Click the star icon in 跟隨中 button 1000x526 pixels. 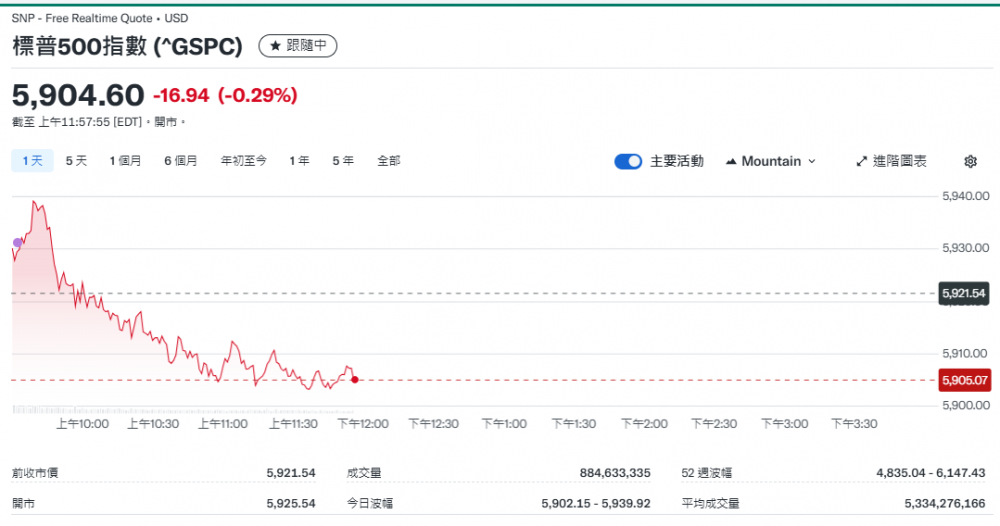pos(275,46)
